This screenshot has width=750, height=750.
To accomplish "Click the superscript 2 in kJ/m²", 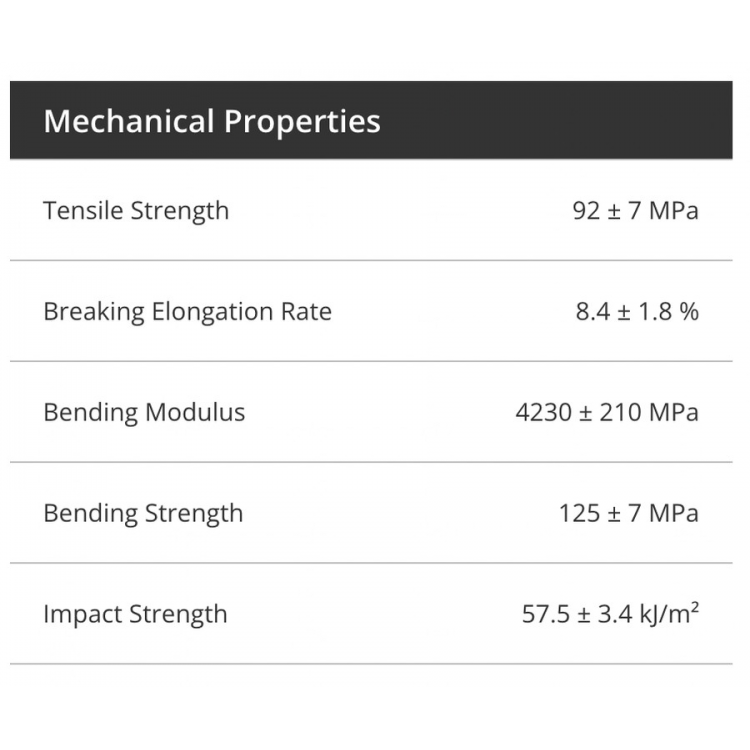I will point(695,606).
